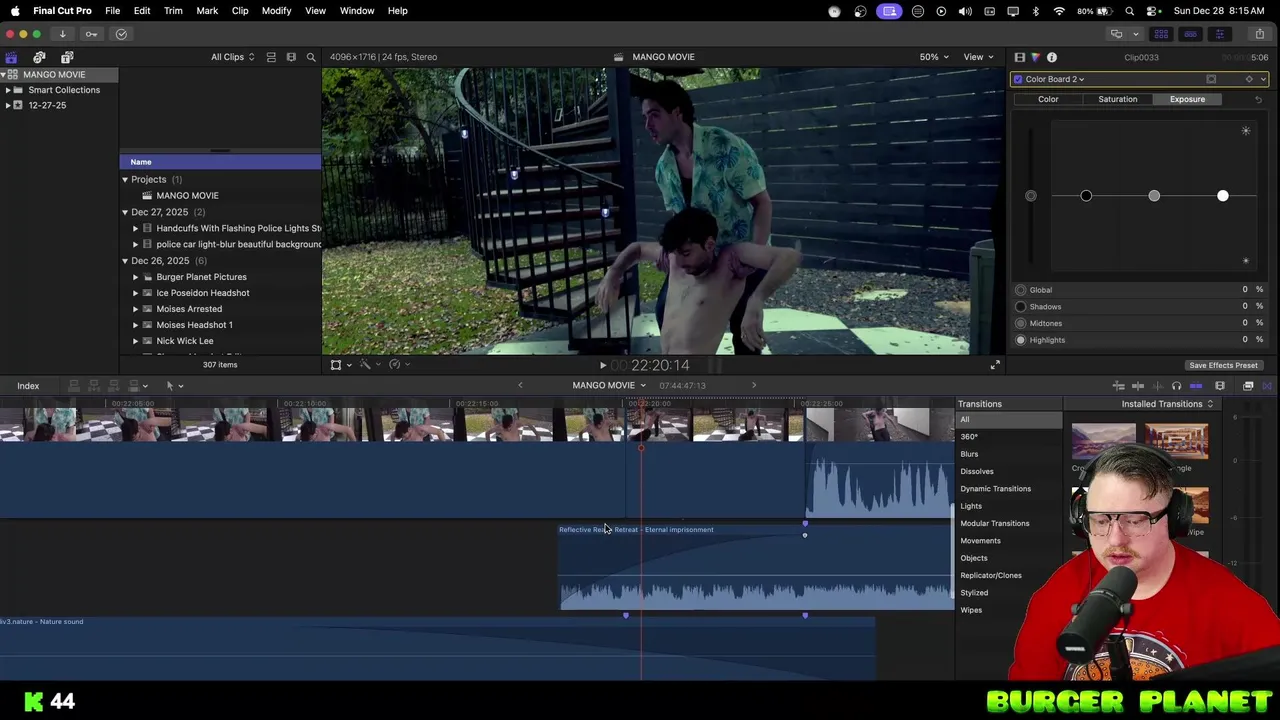Image resolution: width=1280 pixels, height=720 pixels.
Task: Toggle timeline snapping icon
Action: tap(1196, 386)
